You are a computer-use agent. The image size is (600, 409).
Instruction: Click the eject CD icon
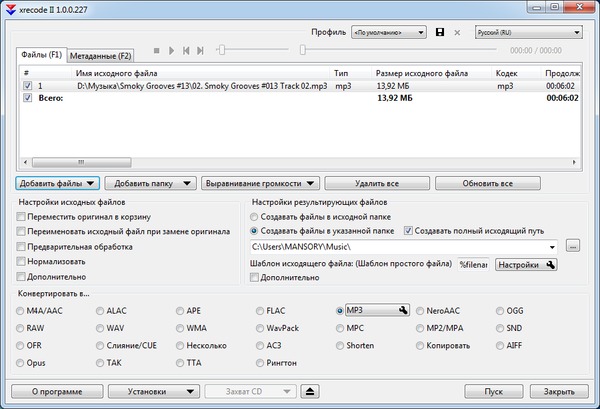[x=311, y=391]
